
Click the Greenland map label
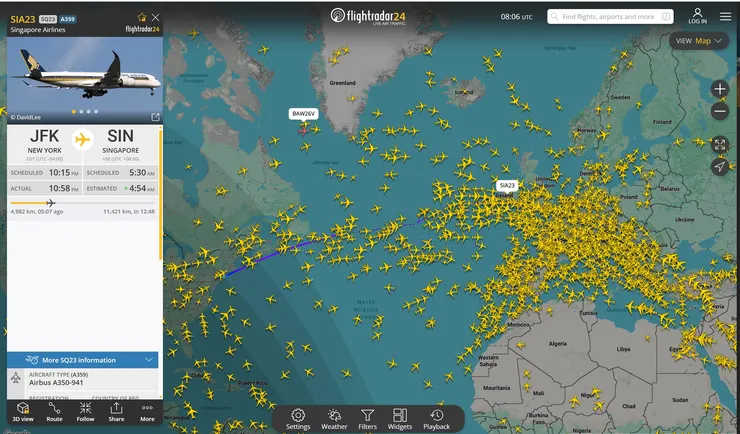(x=342, y=83)
